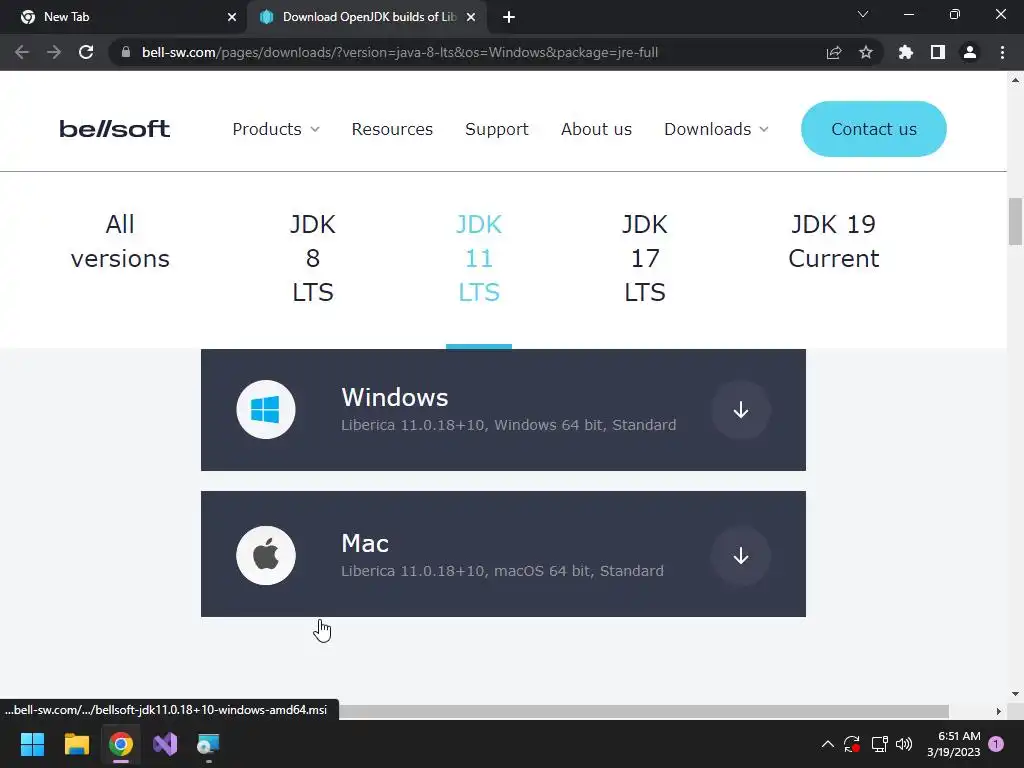Click the scroll-down arrow of the vertical scrollbar
The height and width of the screenshot is (768, 1024).
(x=1015, y=694)
